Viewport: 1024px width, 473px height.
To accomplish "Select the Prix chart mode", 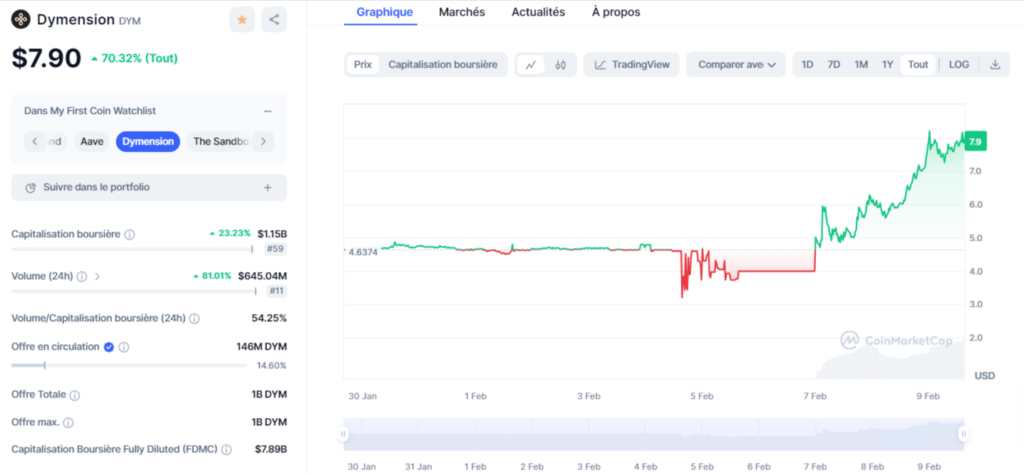I will click(x=362, y=65).
